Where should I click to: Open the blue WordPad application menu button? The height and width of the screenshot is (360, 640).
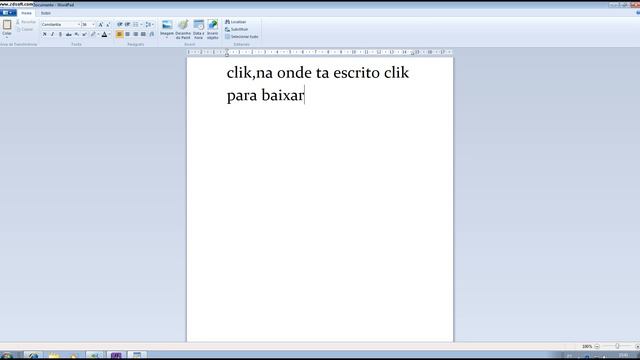(x=8, y=13)
